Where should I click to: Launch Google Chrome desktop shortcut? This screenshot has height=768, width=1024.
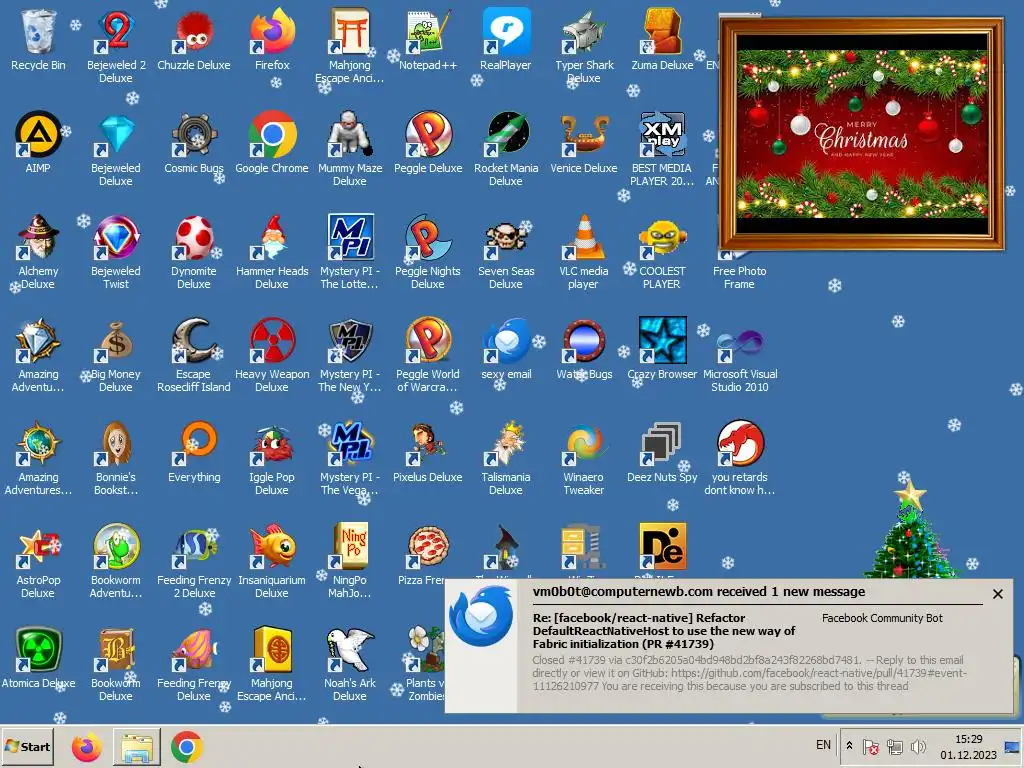coord(272,135)
